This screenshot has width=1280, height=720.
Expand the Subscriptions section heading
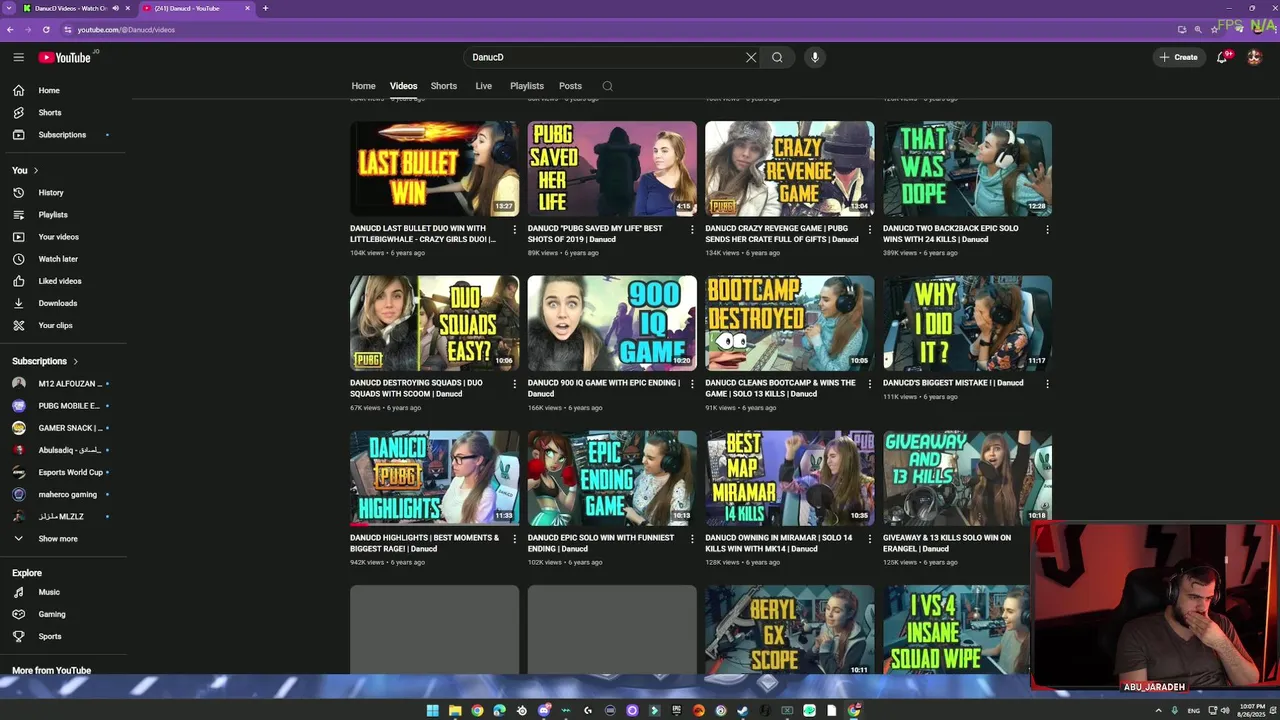point(45,361)
